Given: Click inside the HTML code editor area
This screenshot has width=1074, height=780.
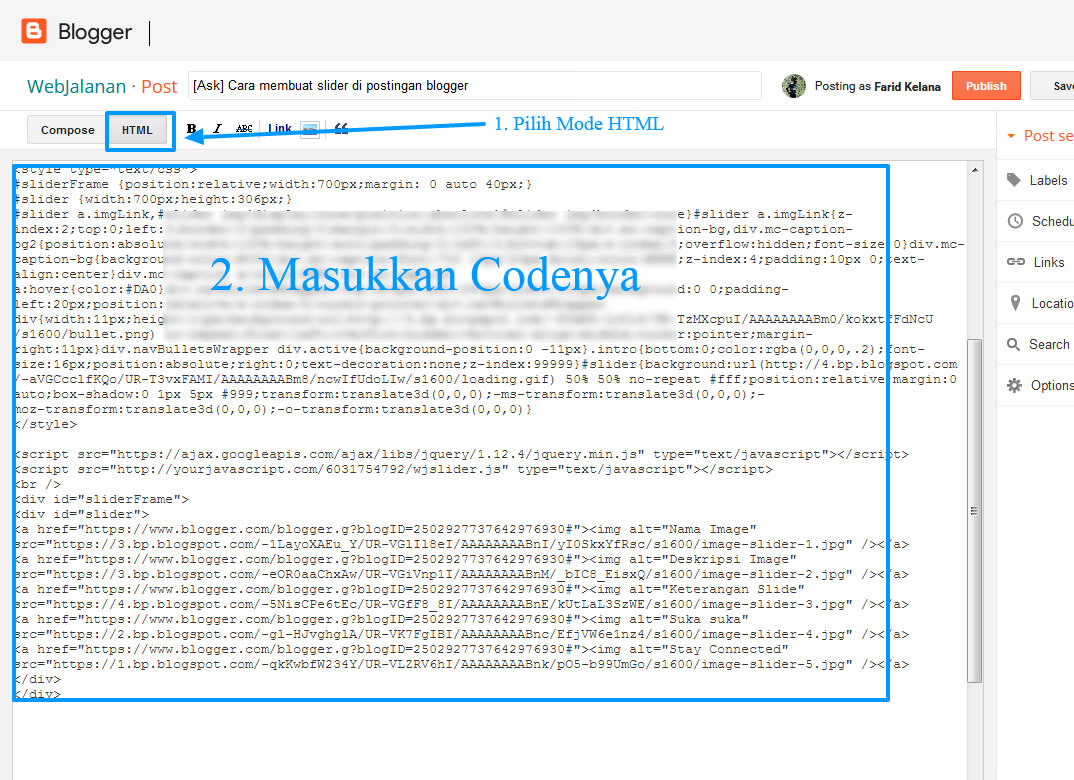Looking at the screenshot, I should 489,470.
